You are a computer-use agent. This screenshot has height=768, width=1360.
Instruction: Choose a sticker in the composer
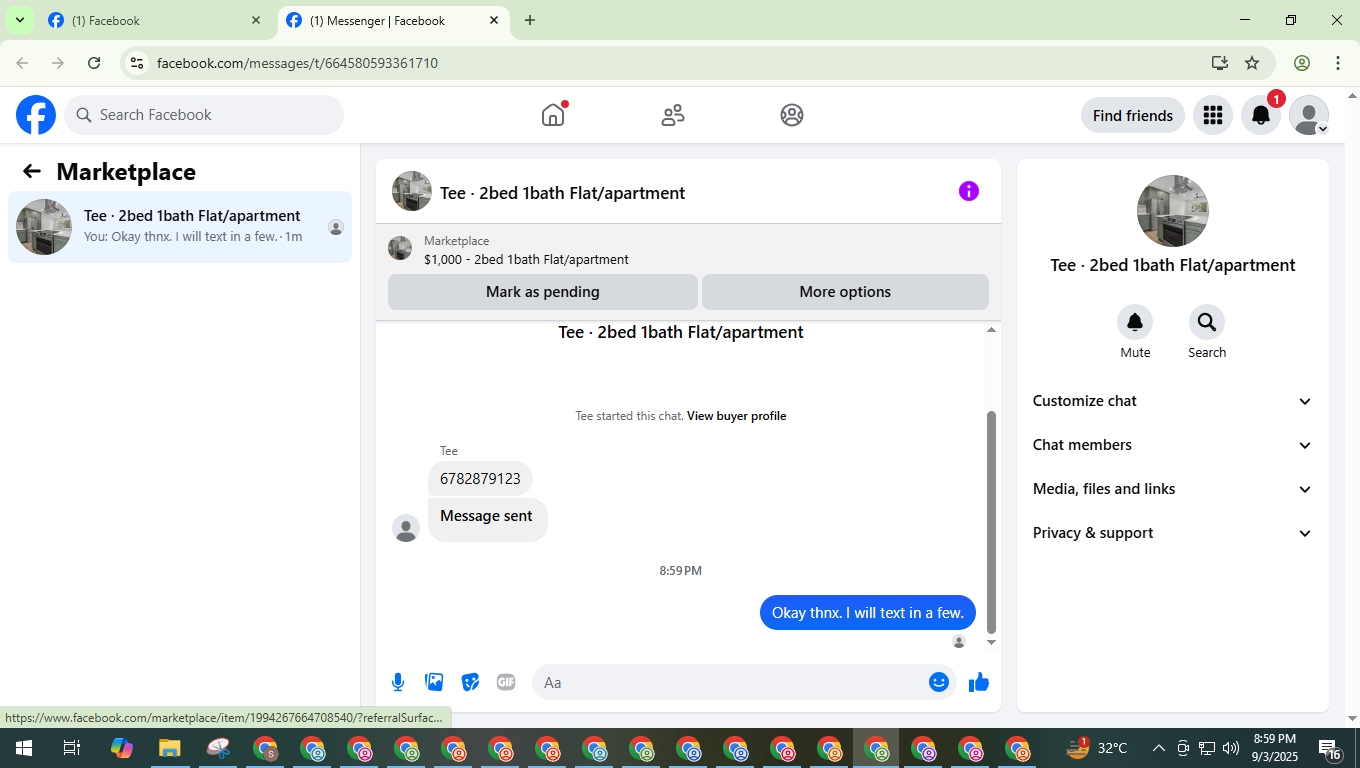click(470, 682)
